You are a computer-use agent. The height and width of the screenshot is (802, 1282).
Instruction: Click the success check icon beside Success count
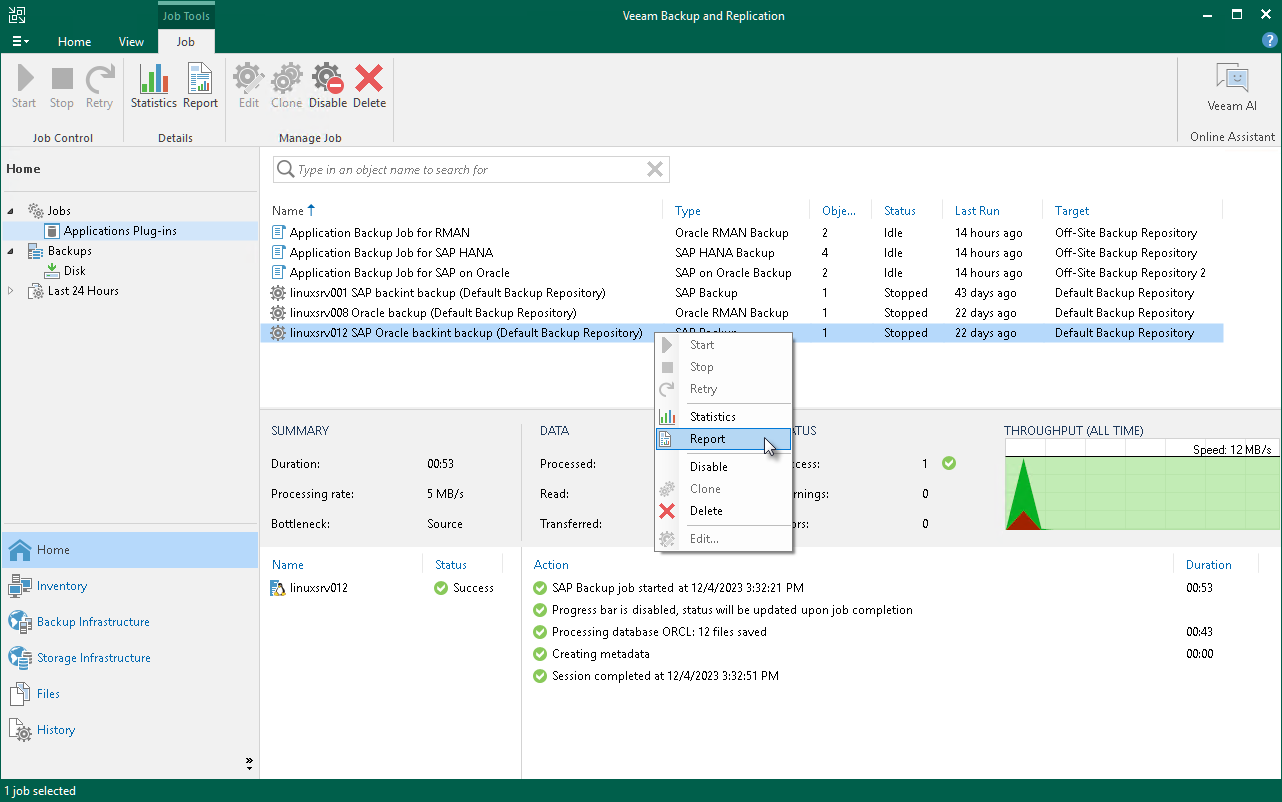tap(949, 463)
